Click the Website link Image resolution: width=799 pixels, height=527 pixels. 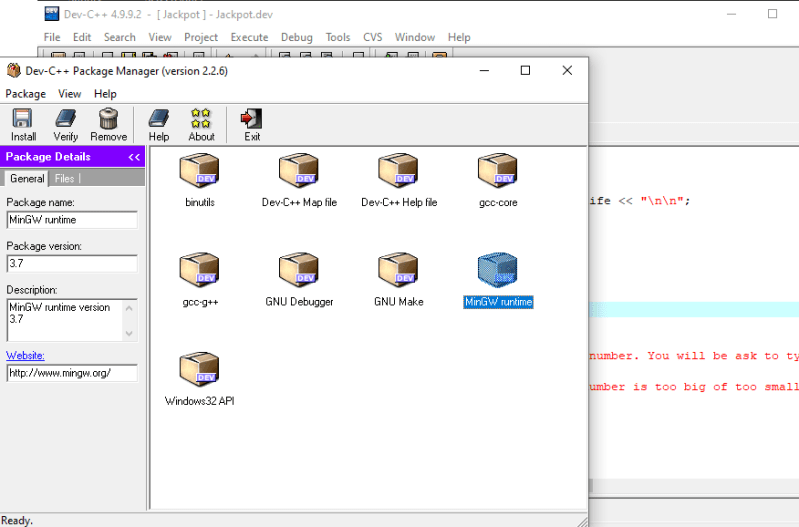[x=25, y=355]
